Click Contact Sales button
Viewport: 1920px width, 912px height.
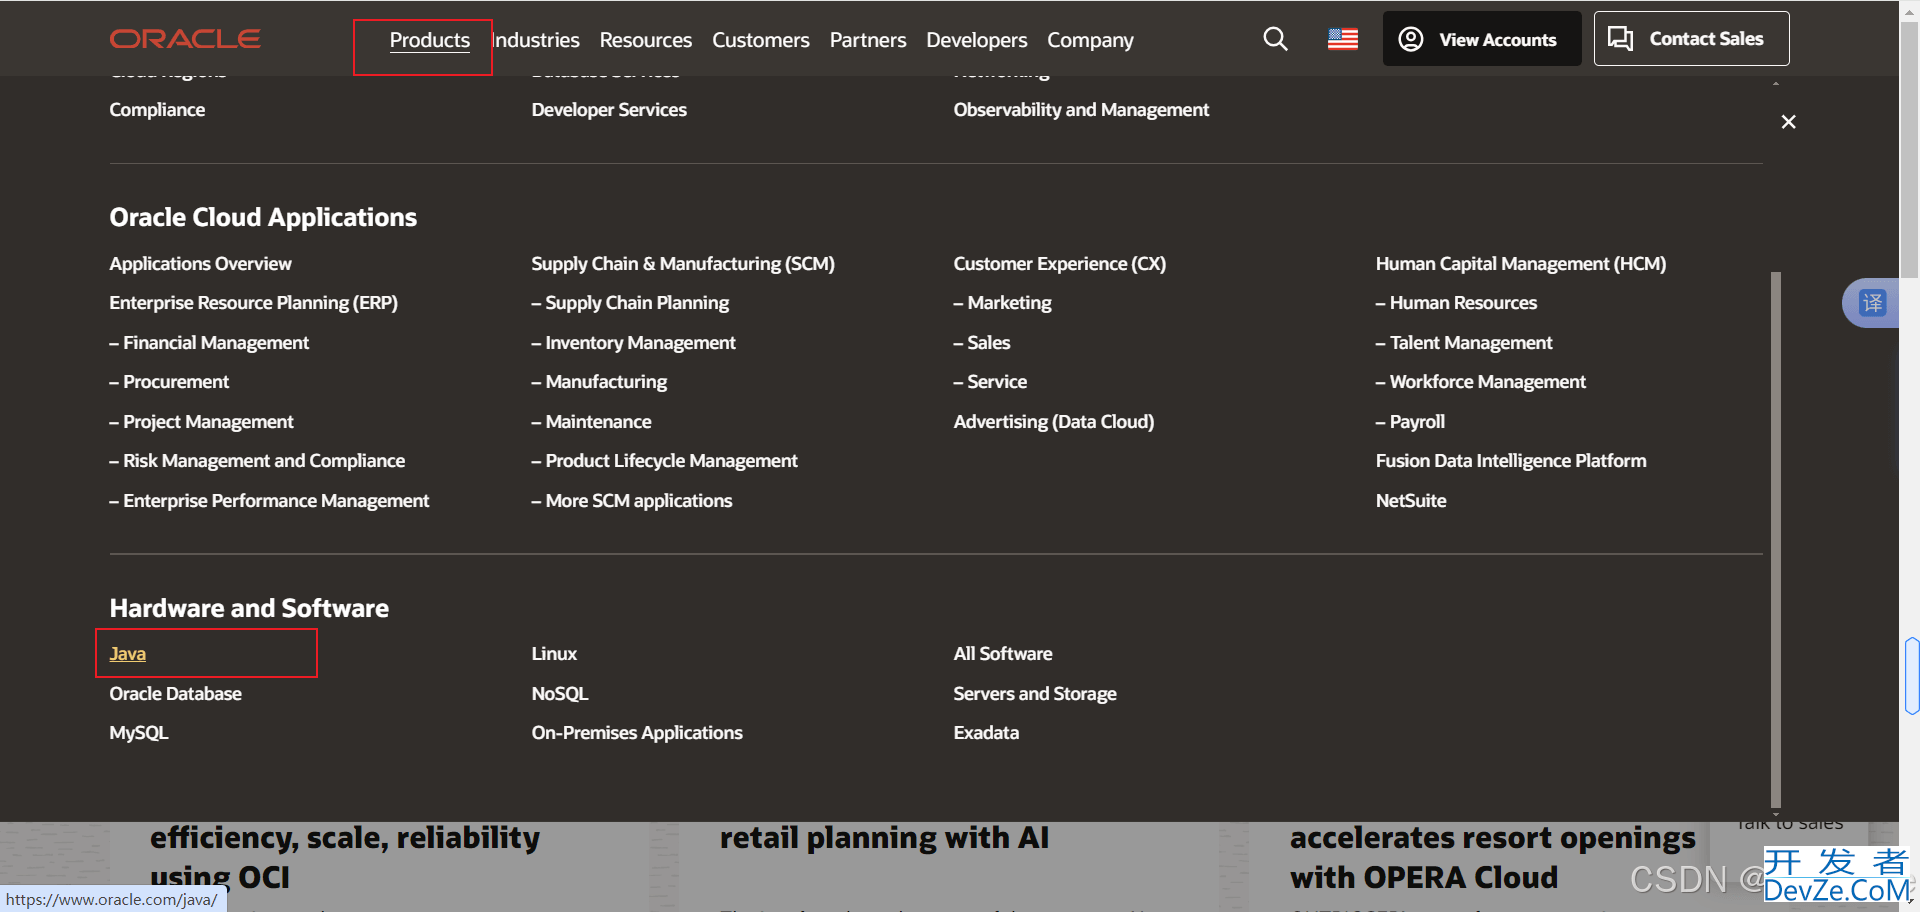click(1691, 39)
